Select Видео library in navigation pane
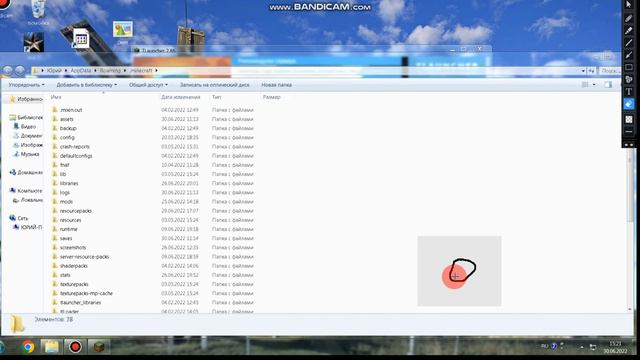This screenshot has height=360, width=640. (x=25, y=127)
